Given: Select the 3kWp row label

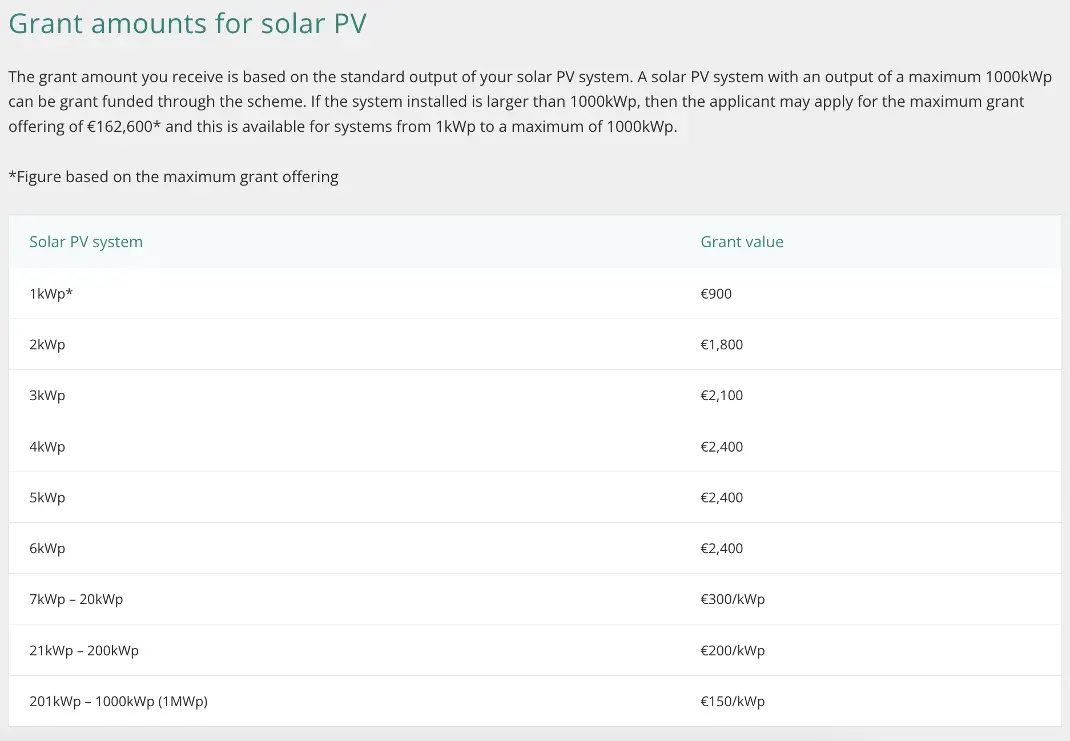Looking at the screenshot, I should 47,396.
